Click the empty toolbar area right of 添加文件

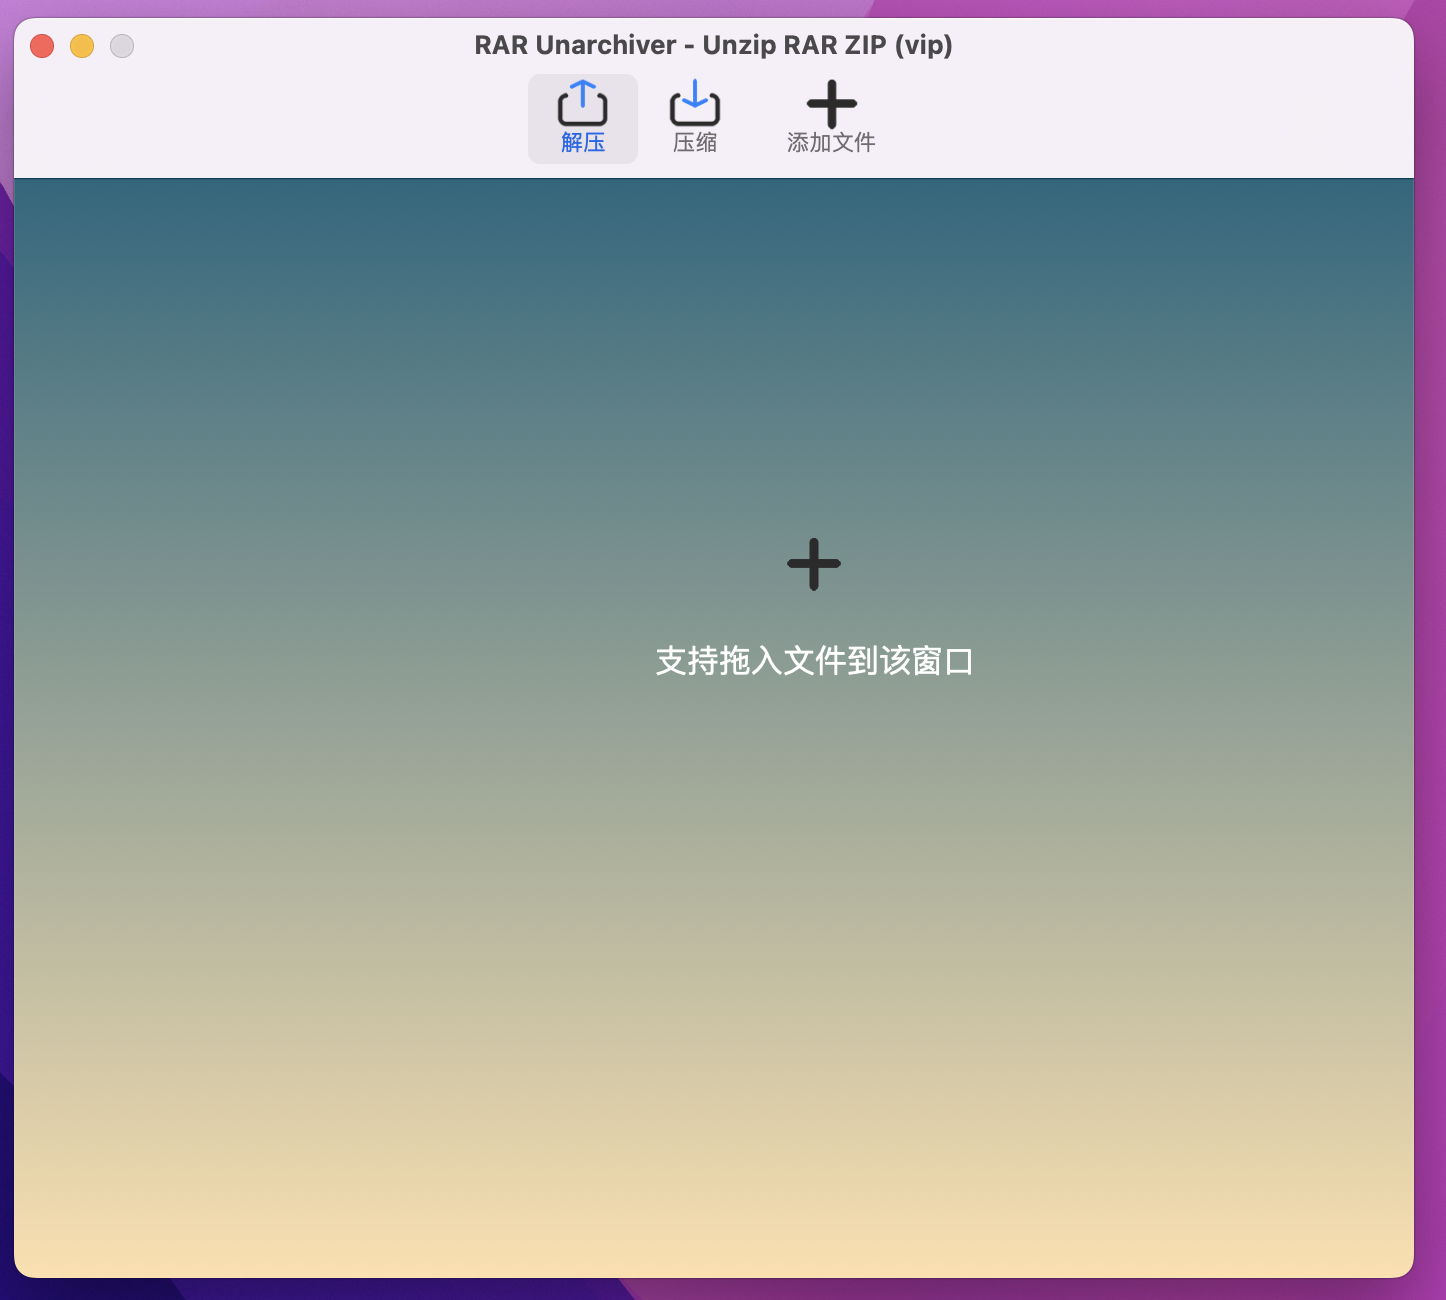coord(1100,120)
